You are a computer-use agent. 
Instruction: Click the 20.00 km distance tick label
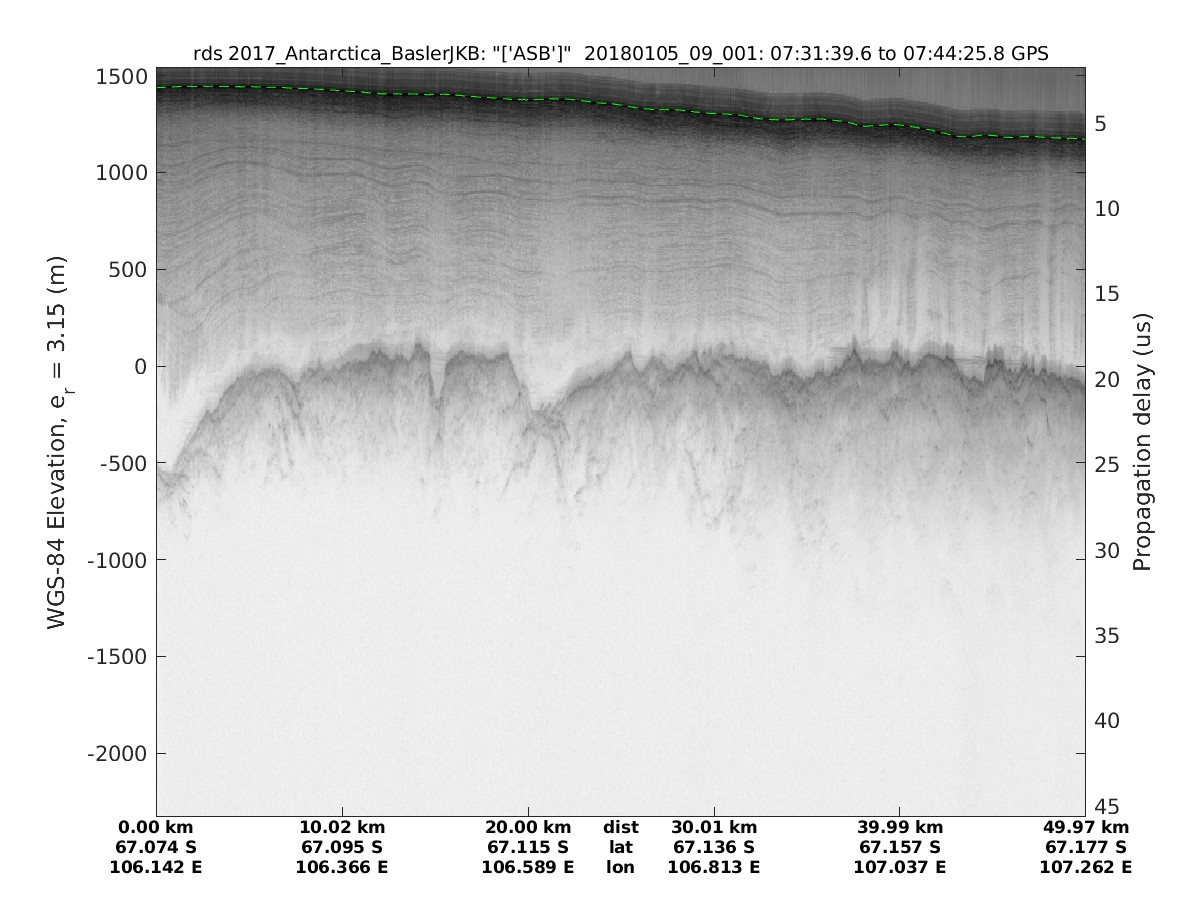tap(528, 827)
